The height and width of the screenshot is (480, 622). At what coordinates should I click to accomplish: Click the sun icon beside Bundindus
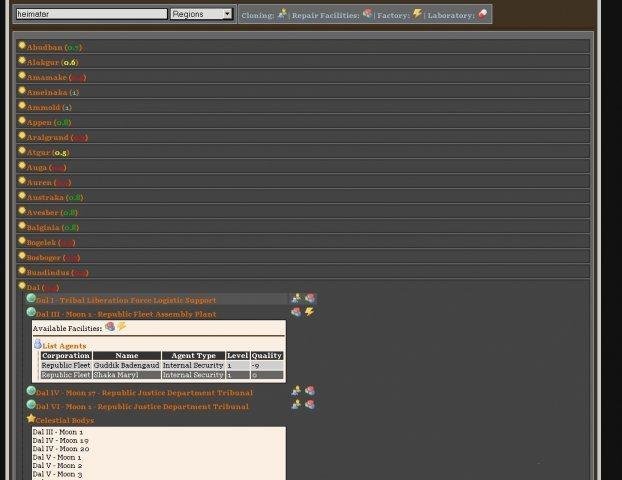click(22, 271)
